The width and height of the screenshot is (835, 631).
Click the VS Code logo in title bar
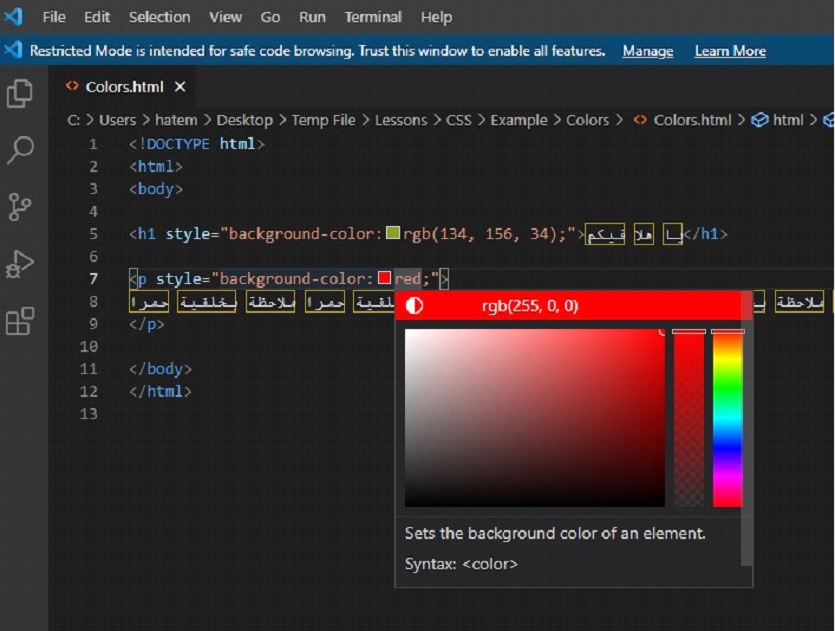click(13, 17)
